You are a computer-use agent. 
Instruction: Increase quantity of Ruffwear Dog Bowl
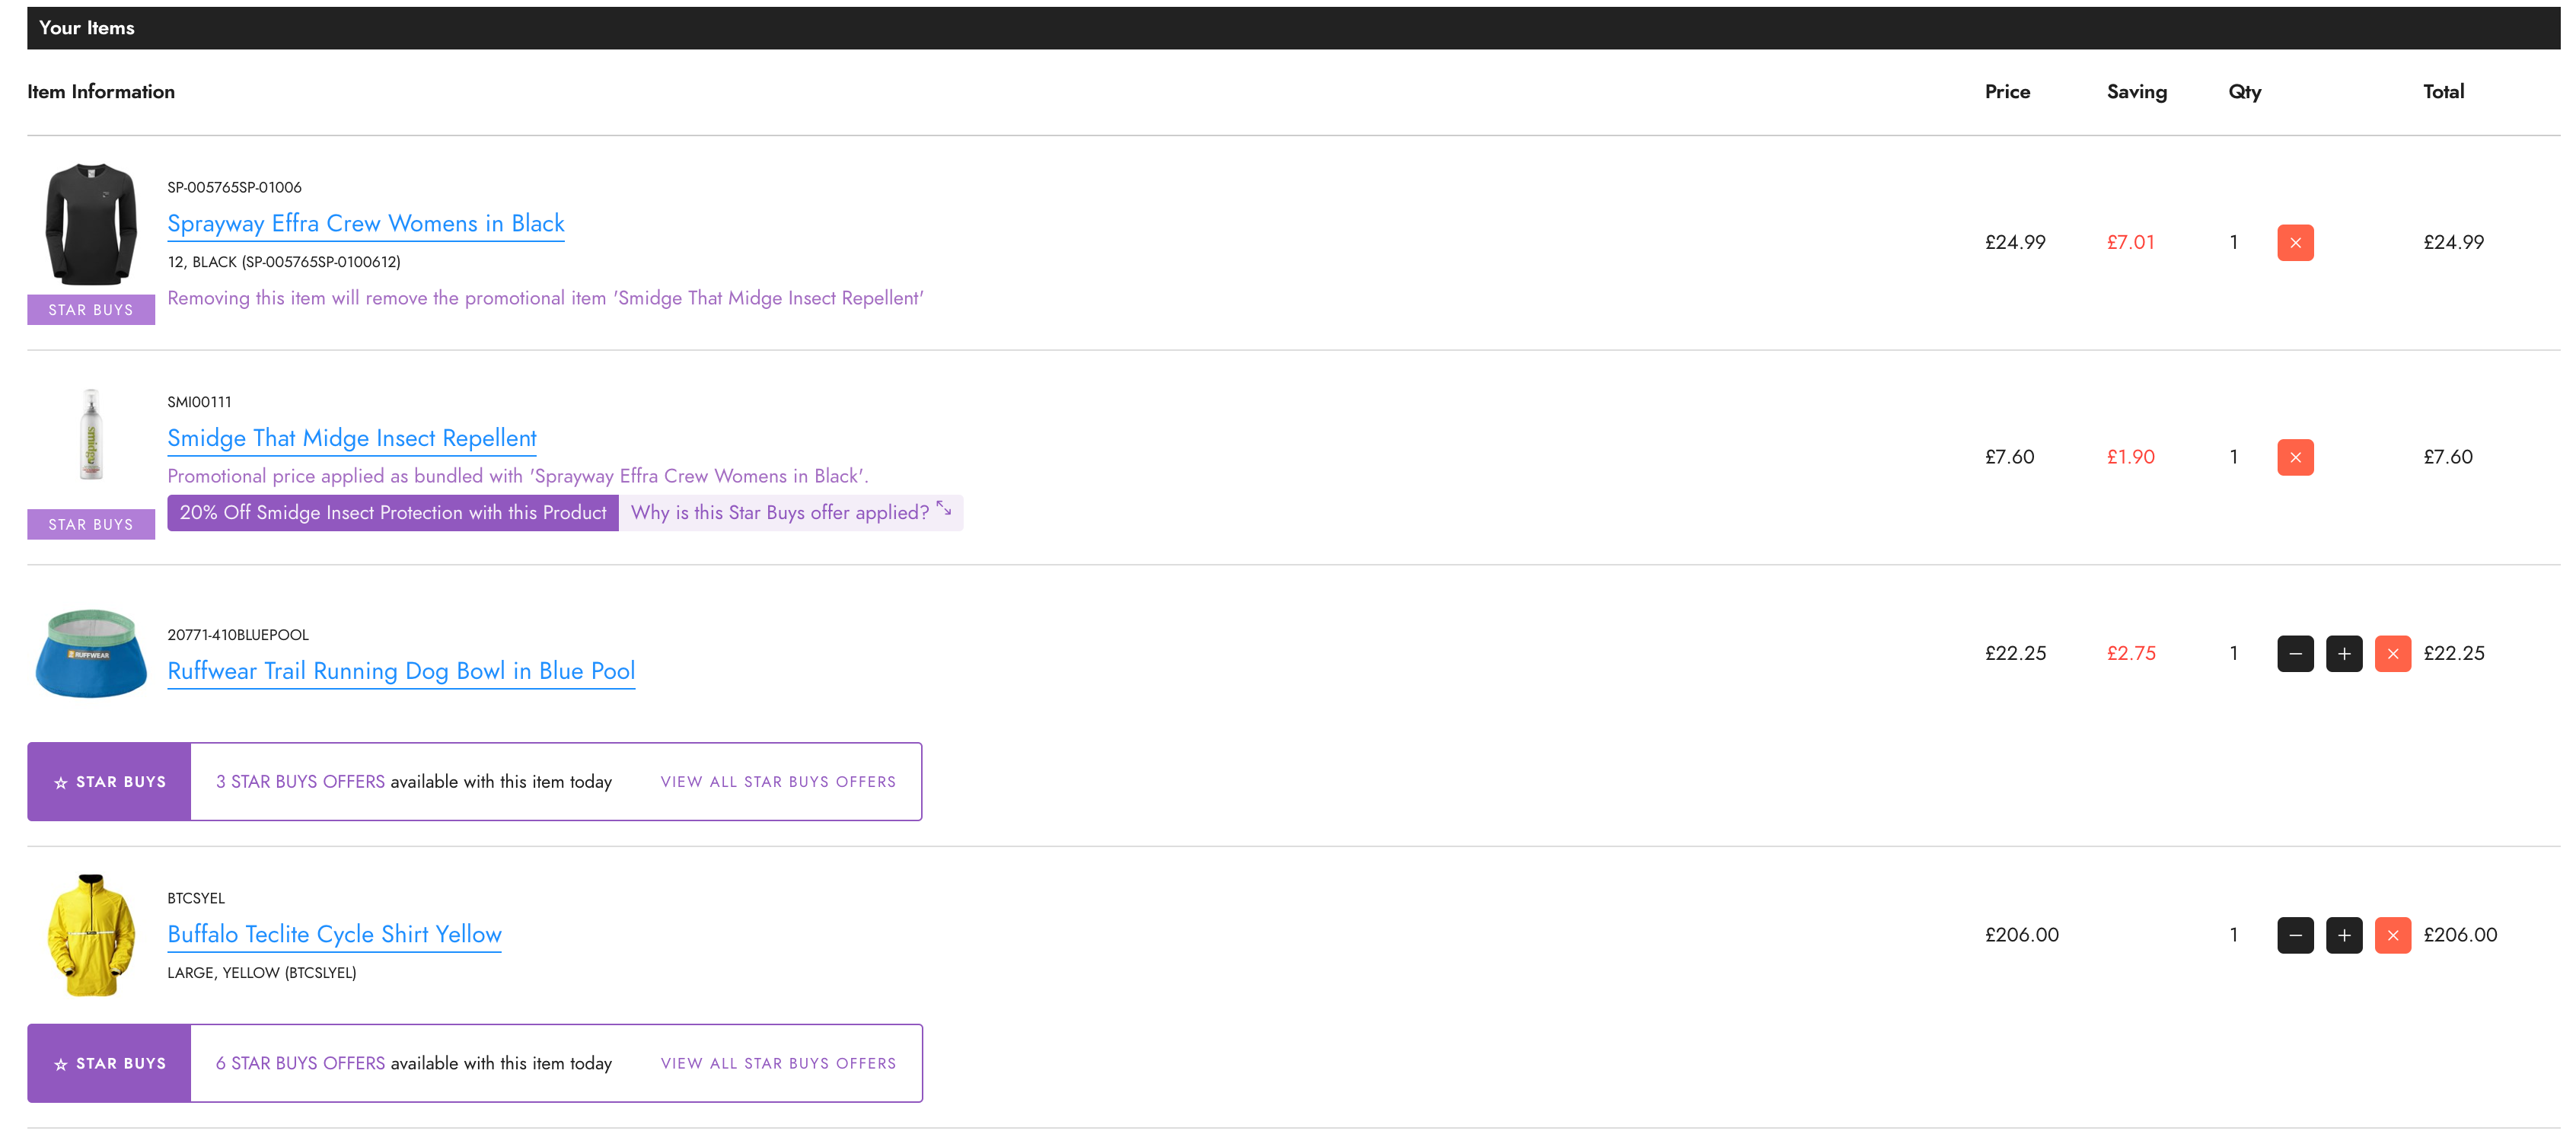coord(2344,653)
